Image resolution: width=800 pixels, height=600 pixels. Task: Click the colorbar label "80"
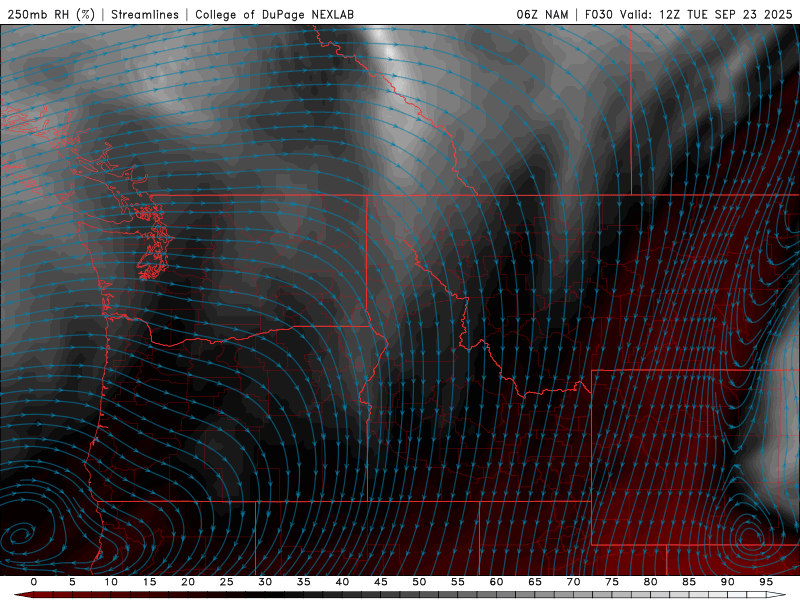click(x=651, y=582)
